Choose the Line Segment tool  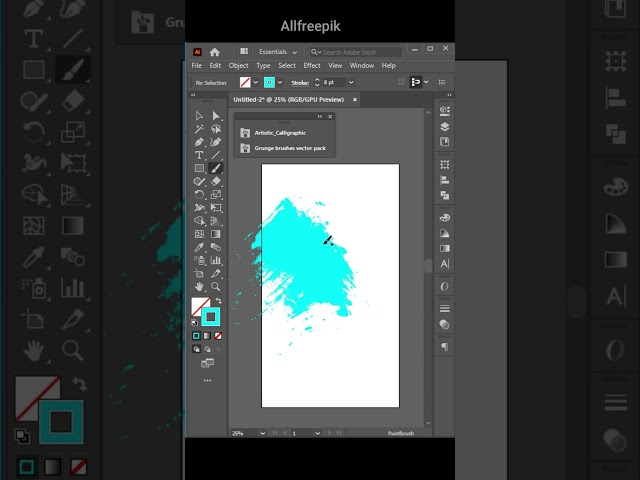coord(216,155)
